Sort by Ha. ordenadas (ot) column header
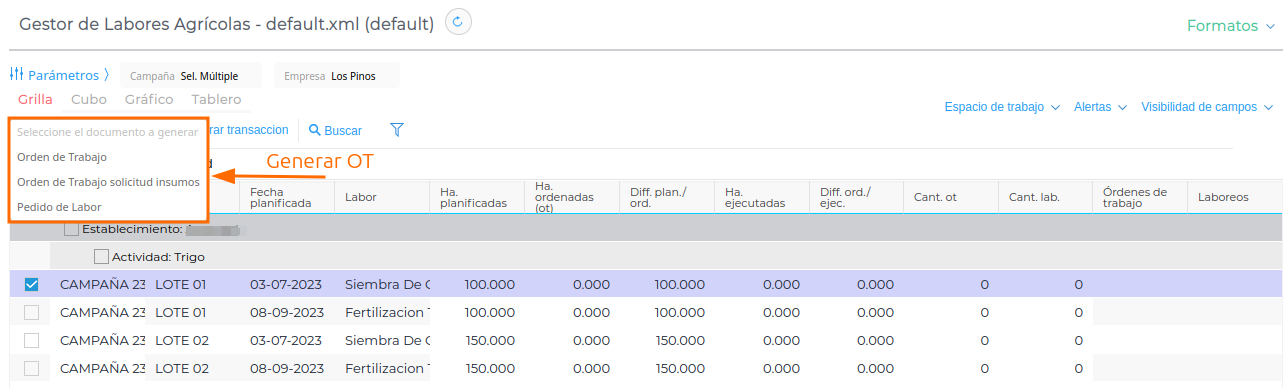 point(572,197)
